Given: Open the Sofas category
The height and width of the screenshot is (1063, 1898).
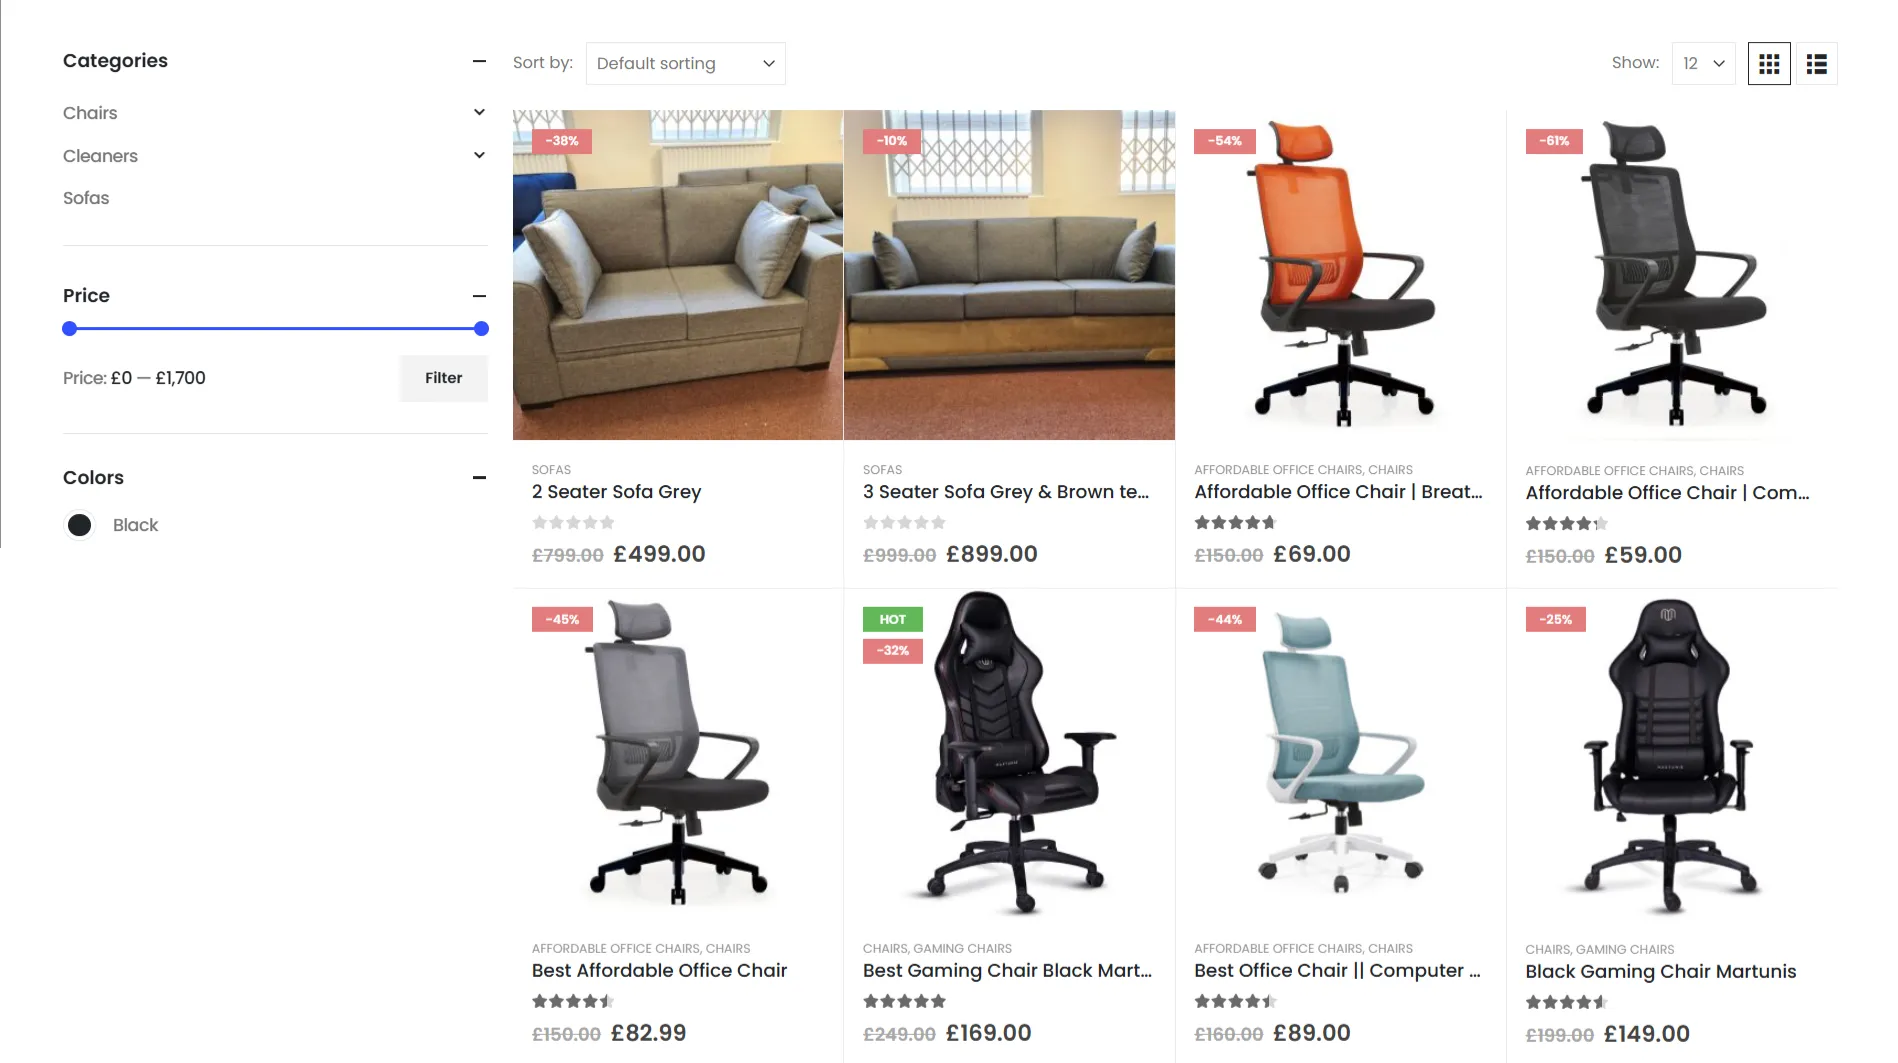Looking at the screenshot, I should click(86, 198).
